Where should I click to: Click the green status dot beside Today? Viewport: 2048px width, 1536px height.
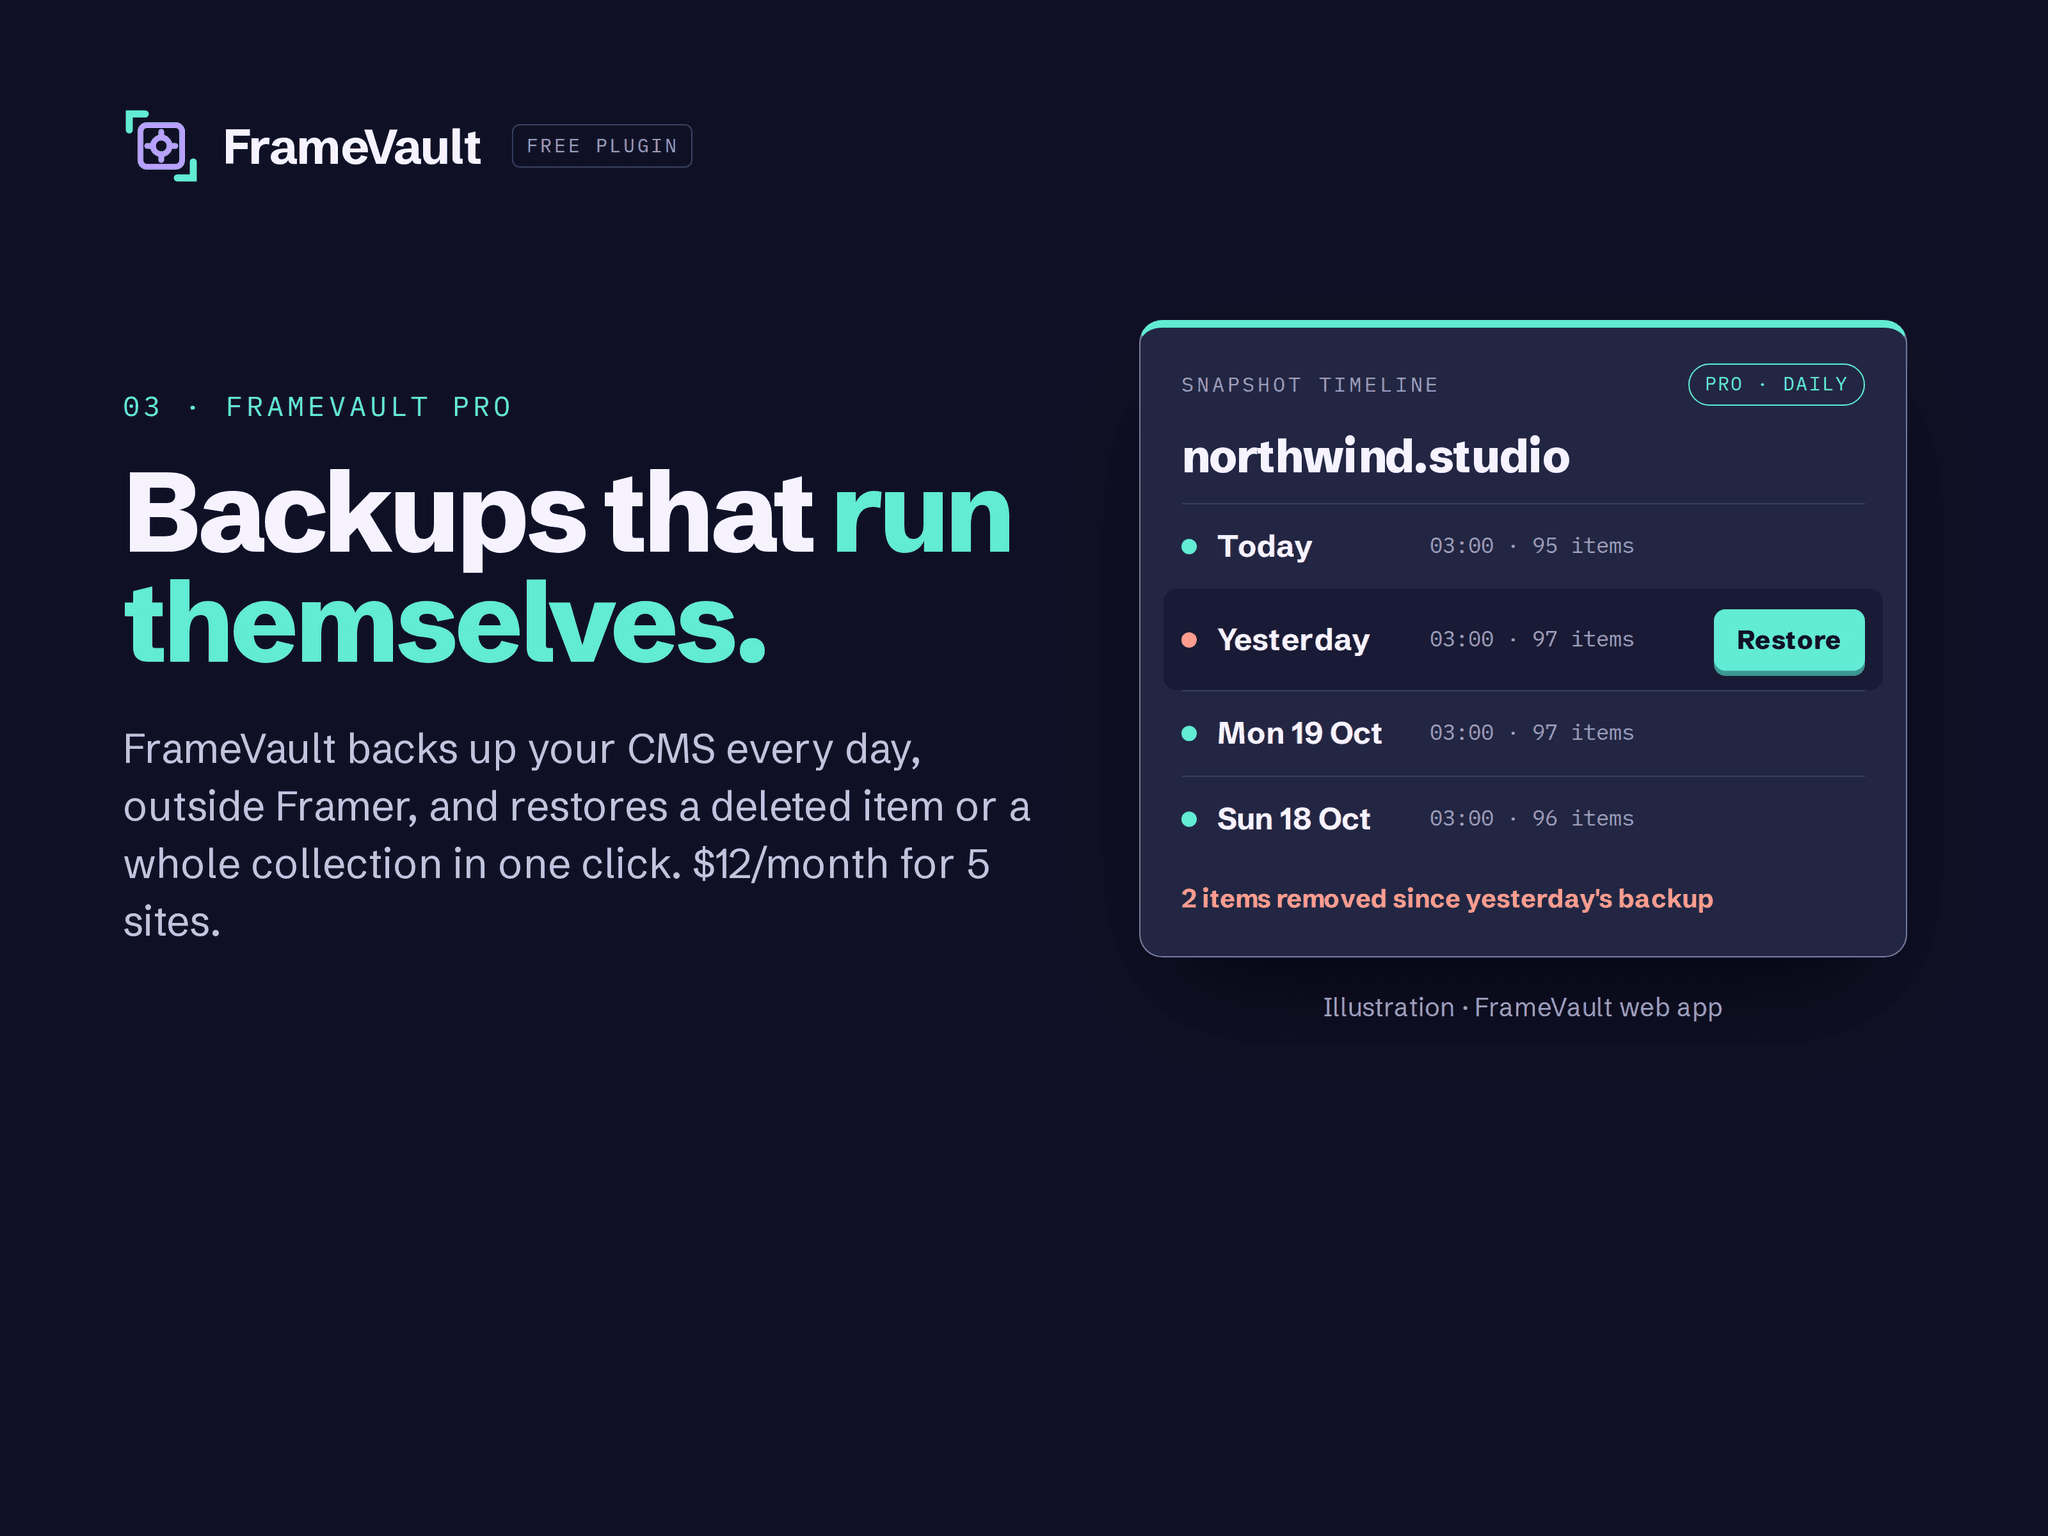1189,546
